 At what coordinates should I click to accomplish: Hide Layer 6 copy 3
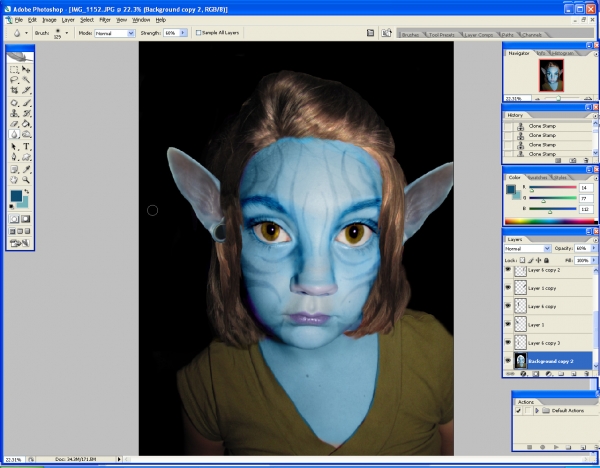508,342
